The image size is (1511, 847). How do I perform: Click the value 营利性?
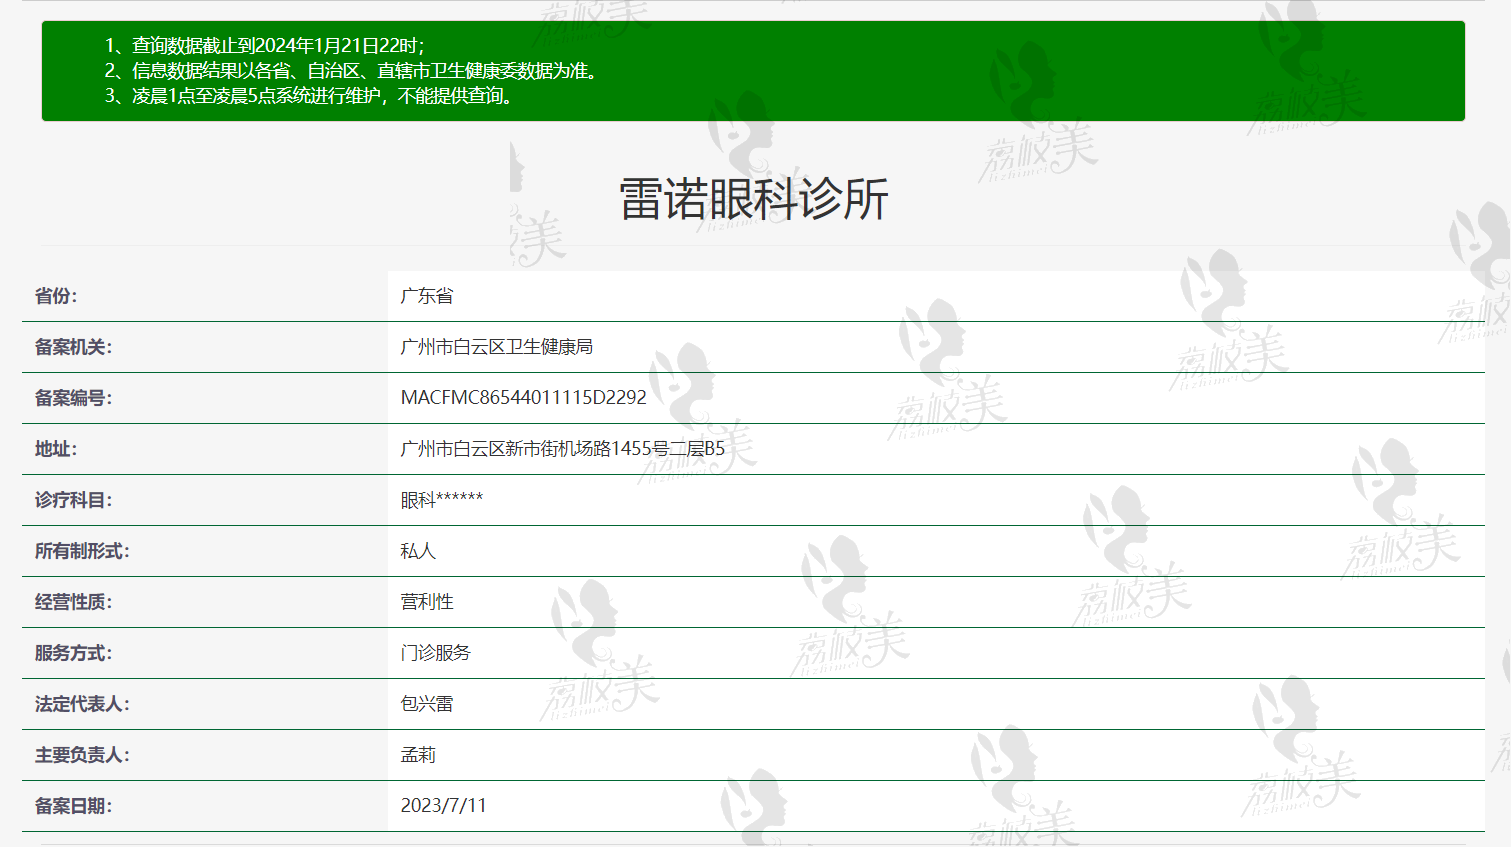point(427,602)
